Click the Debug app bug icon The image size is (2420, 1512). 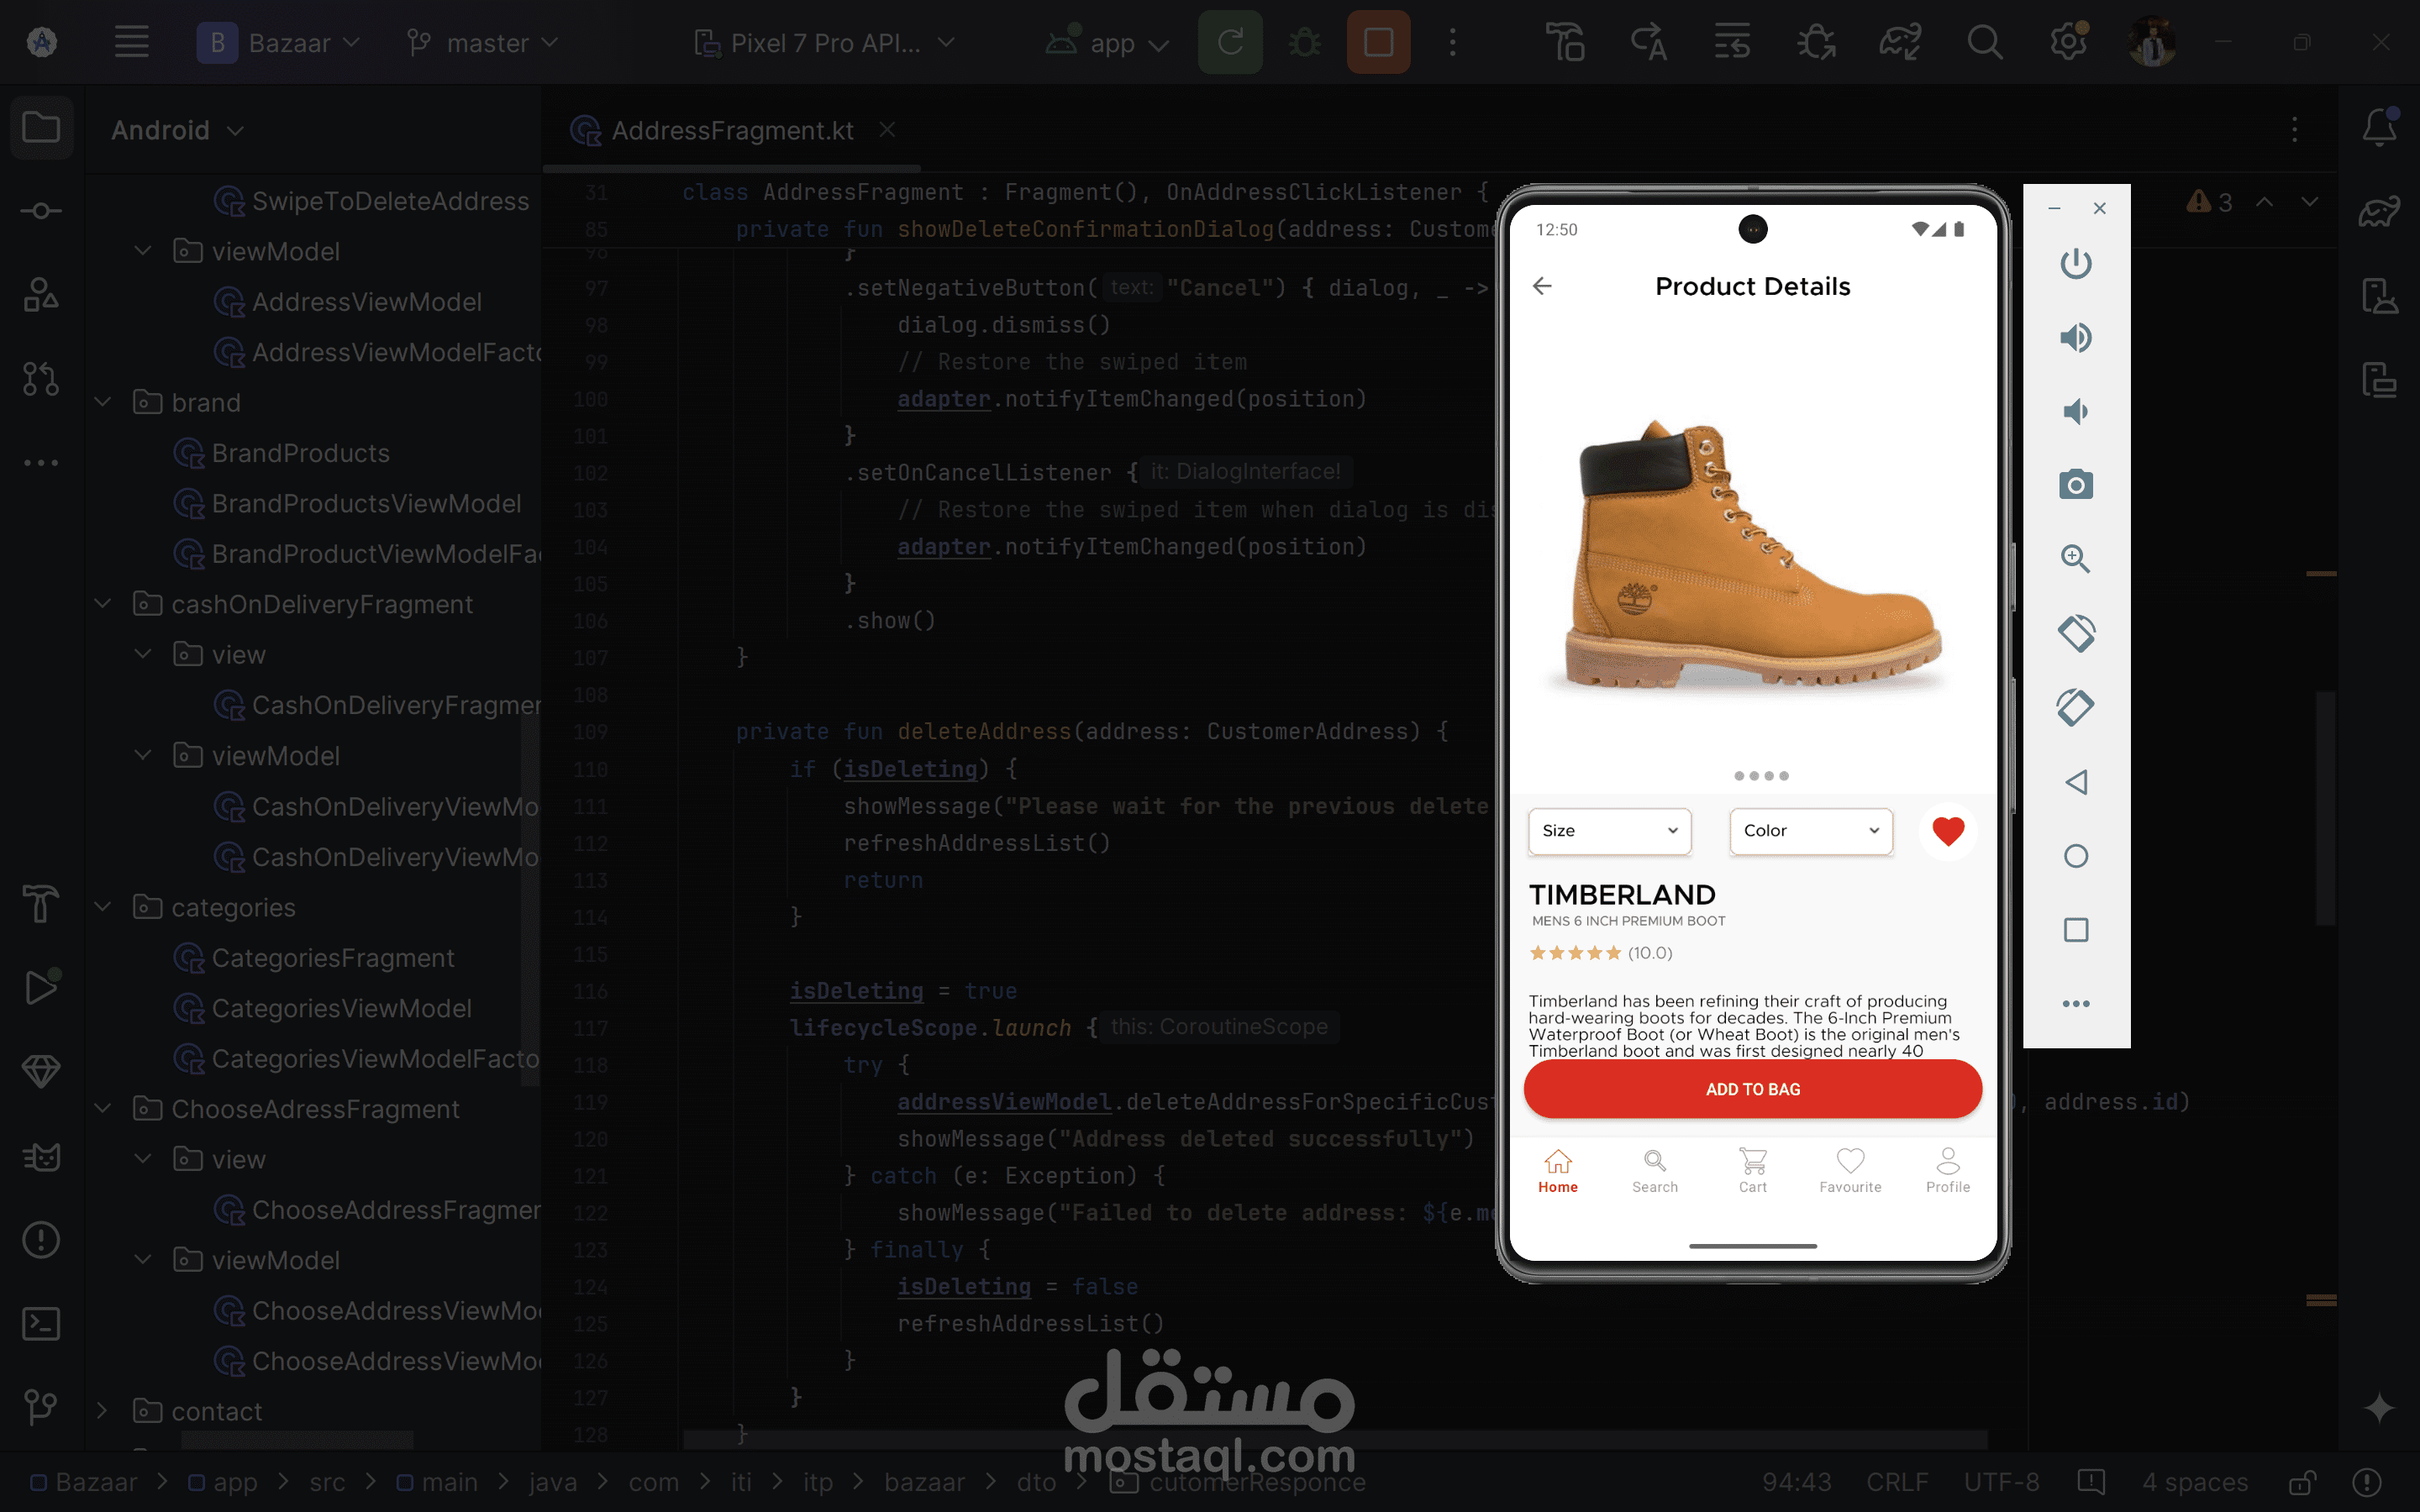tap(1304, 43)
